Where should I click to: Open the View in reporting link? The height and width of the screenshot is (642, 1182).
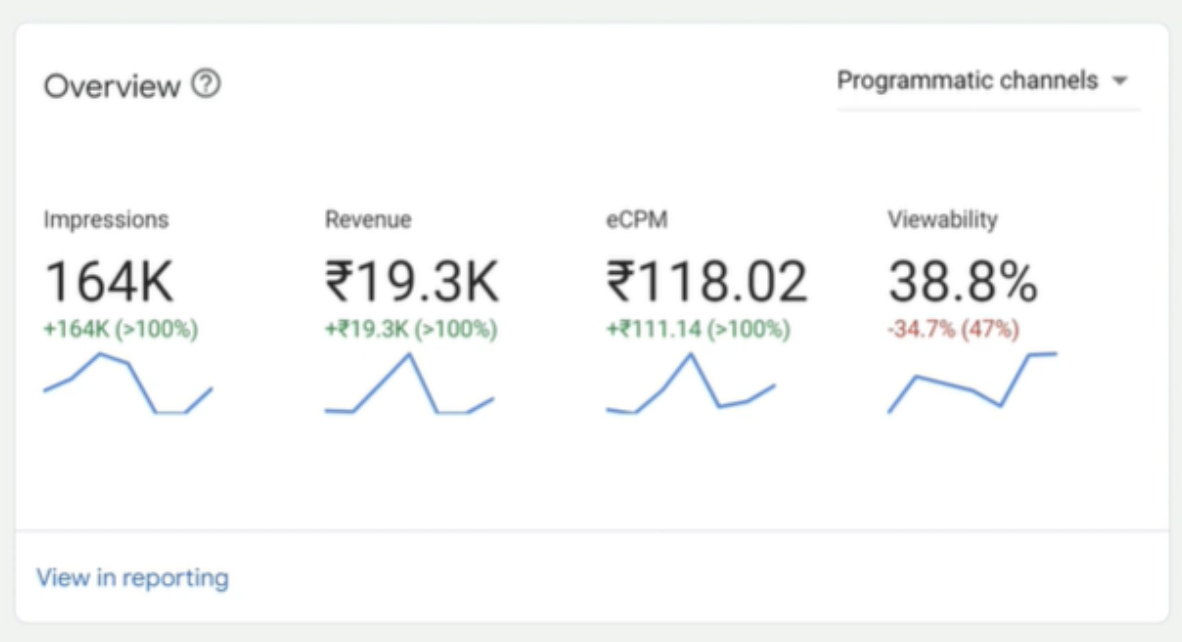132,578
